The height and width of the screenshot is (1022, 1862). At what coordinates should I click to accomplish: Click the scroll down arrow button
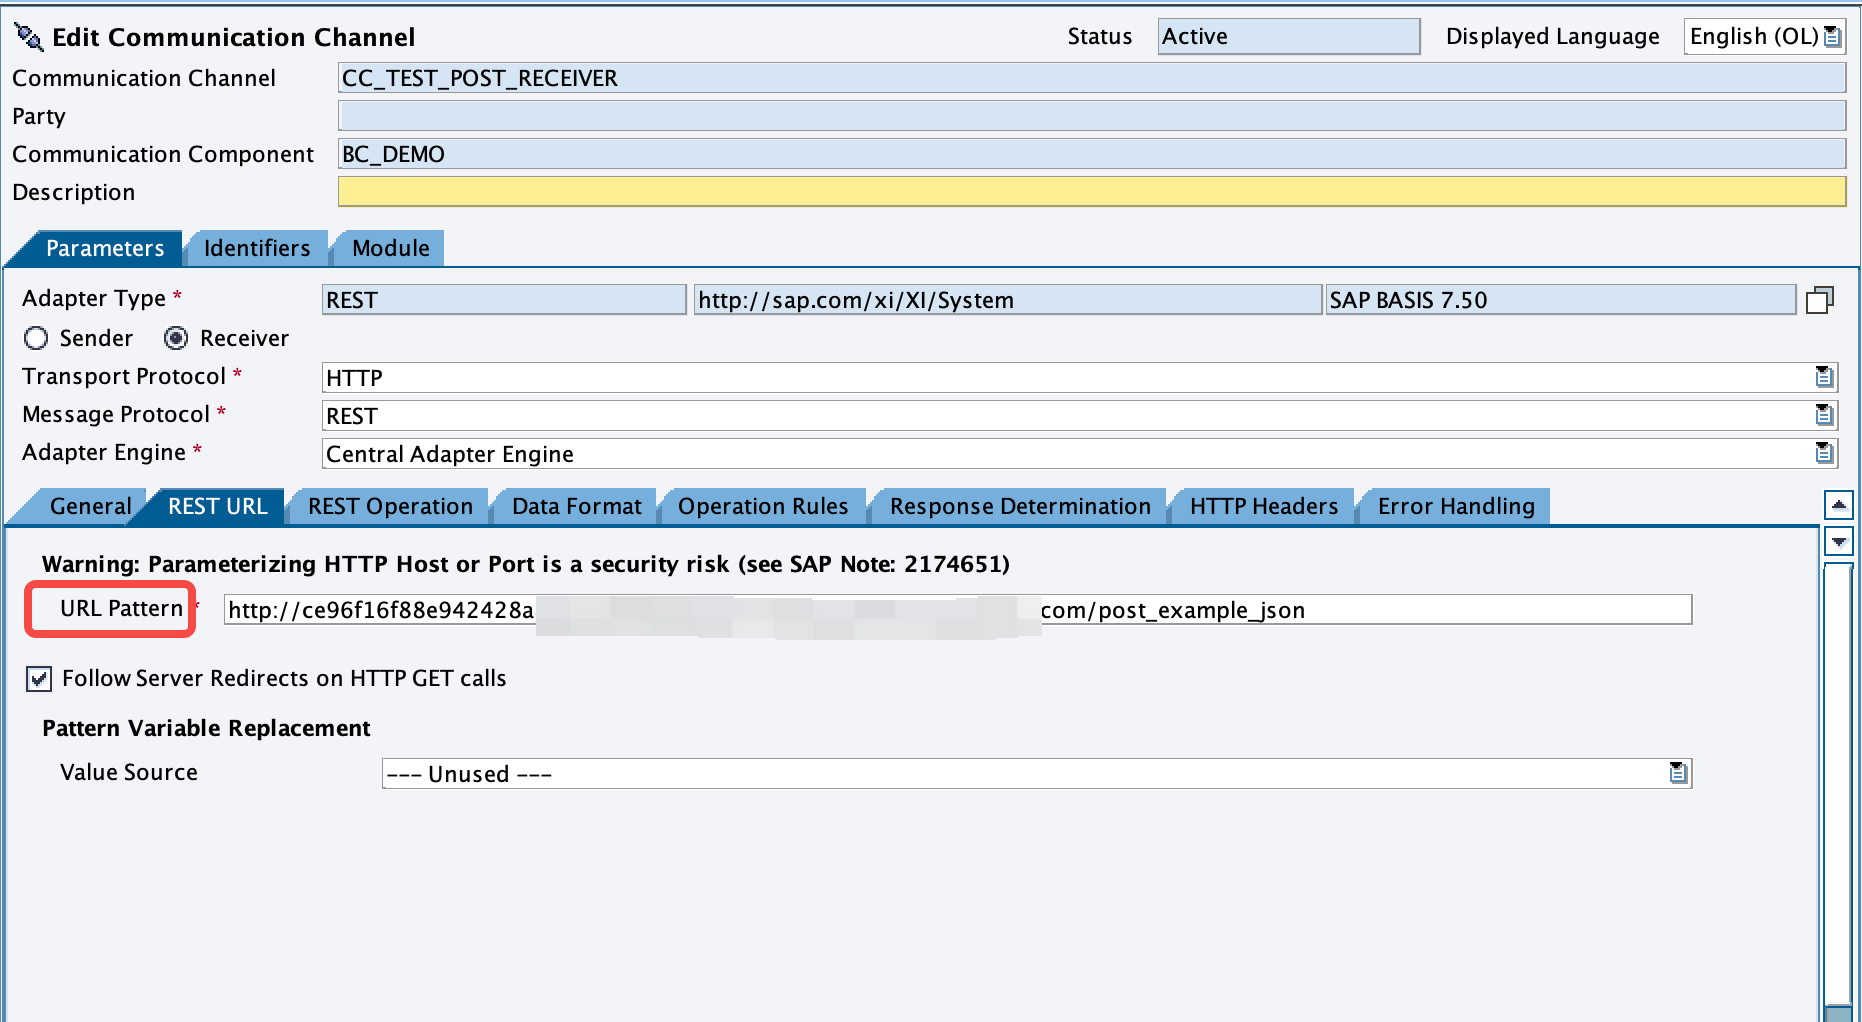[x=1839, y=542]
